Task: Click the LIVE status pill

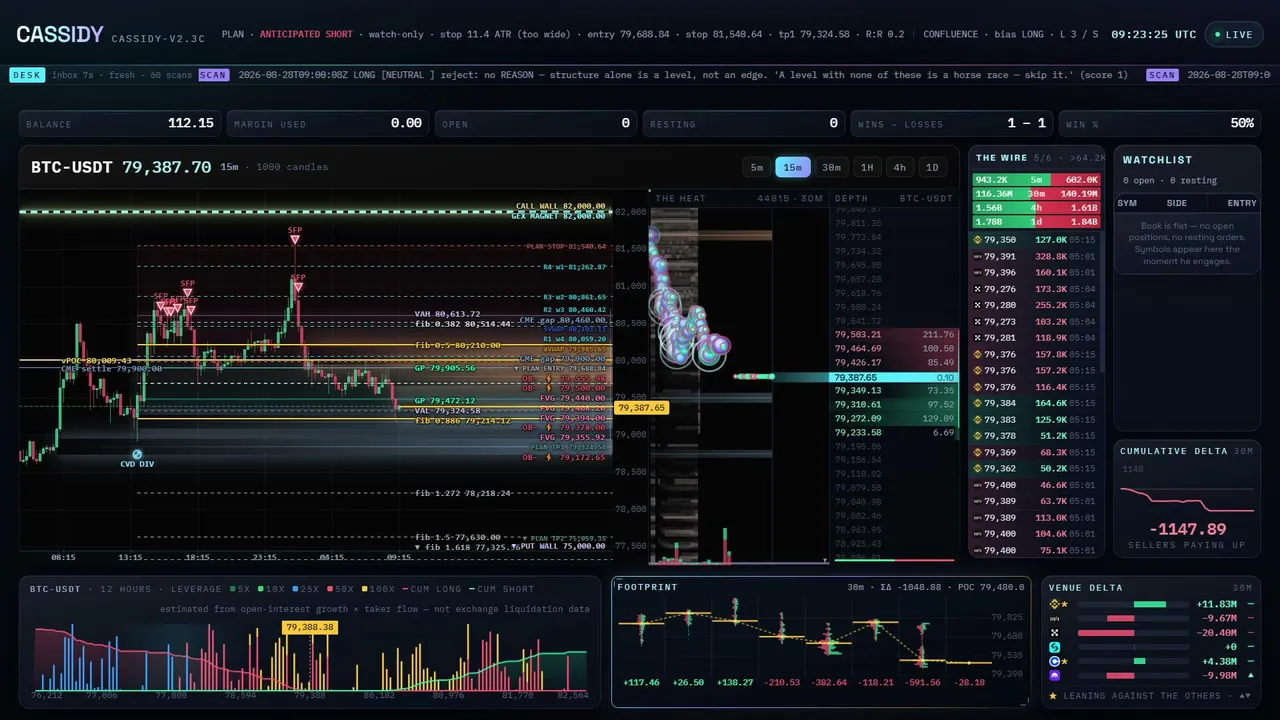Action: point(1233,34)
